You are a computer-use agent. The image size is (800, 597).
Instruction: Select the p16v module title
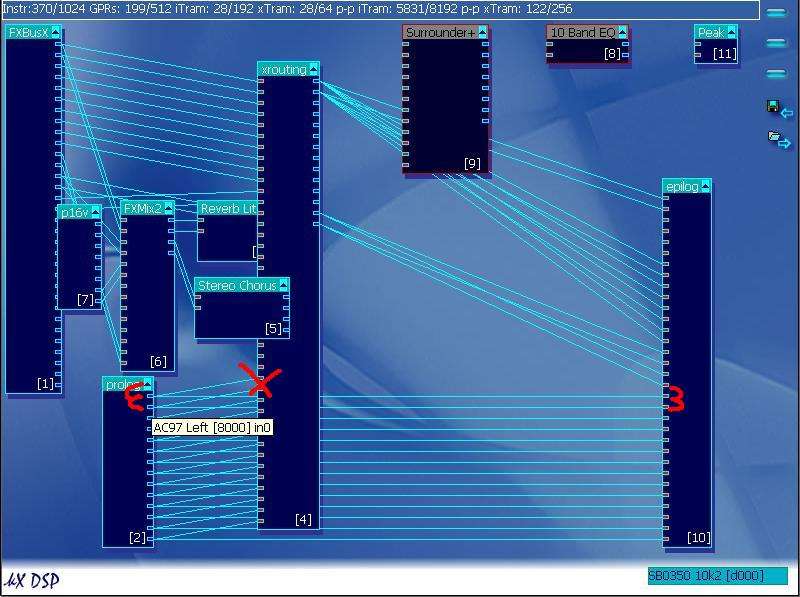click(x=74, y=212)
